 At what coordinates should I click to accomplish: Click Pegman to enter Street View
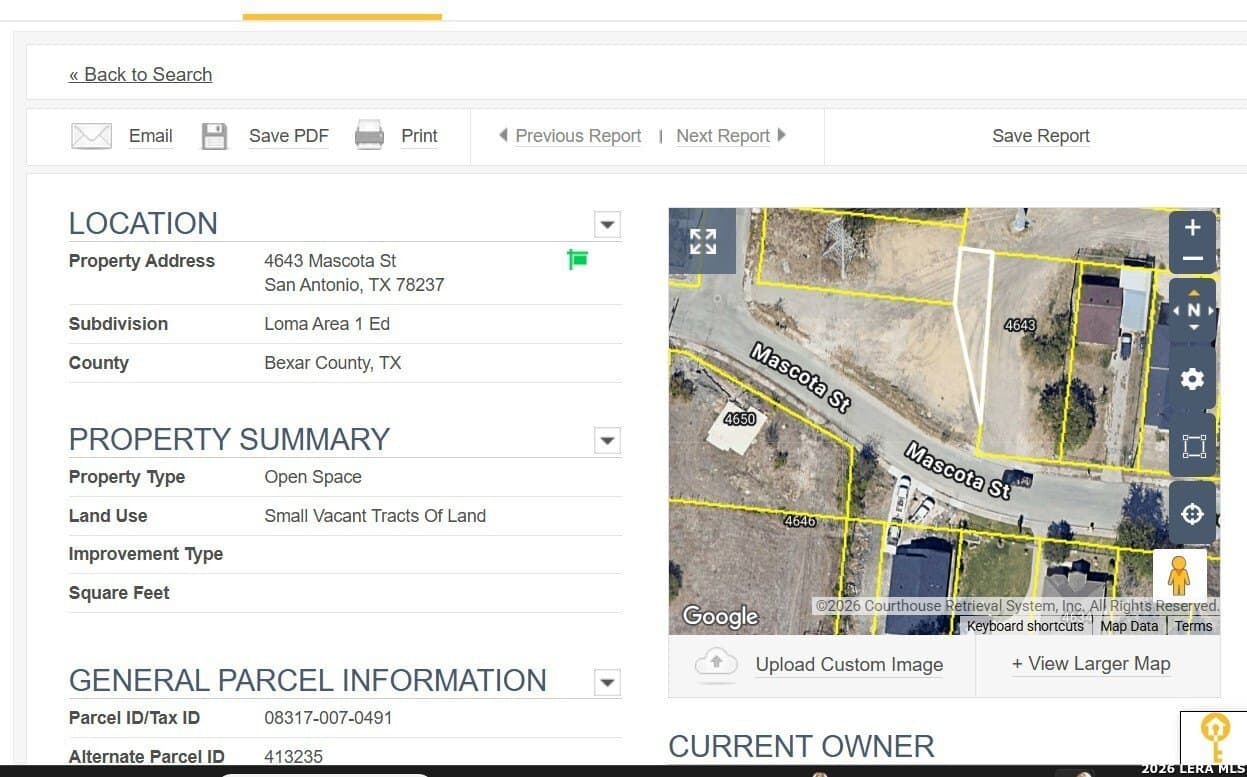[1179, 577]
